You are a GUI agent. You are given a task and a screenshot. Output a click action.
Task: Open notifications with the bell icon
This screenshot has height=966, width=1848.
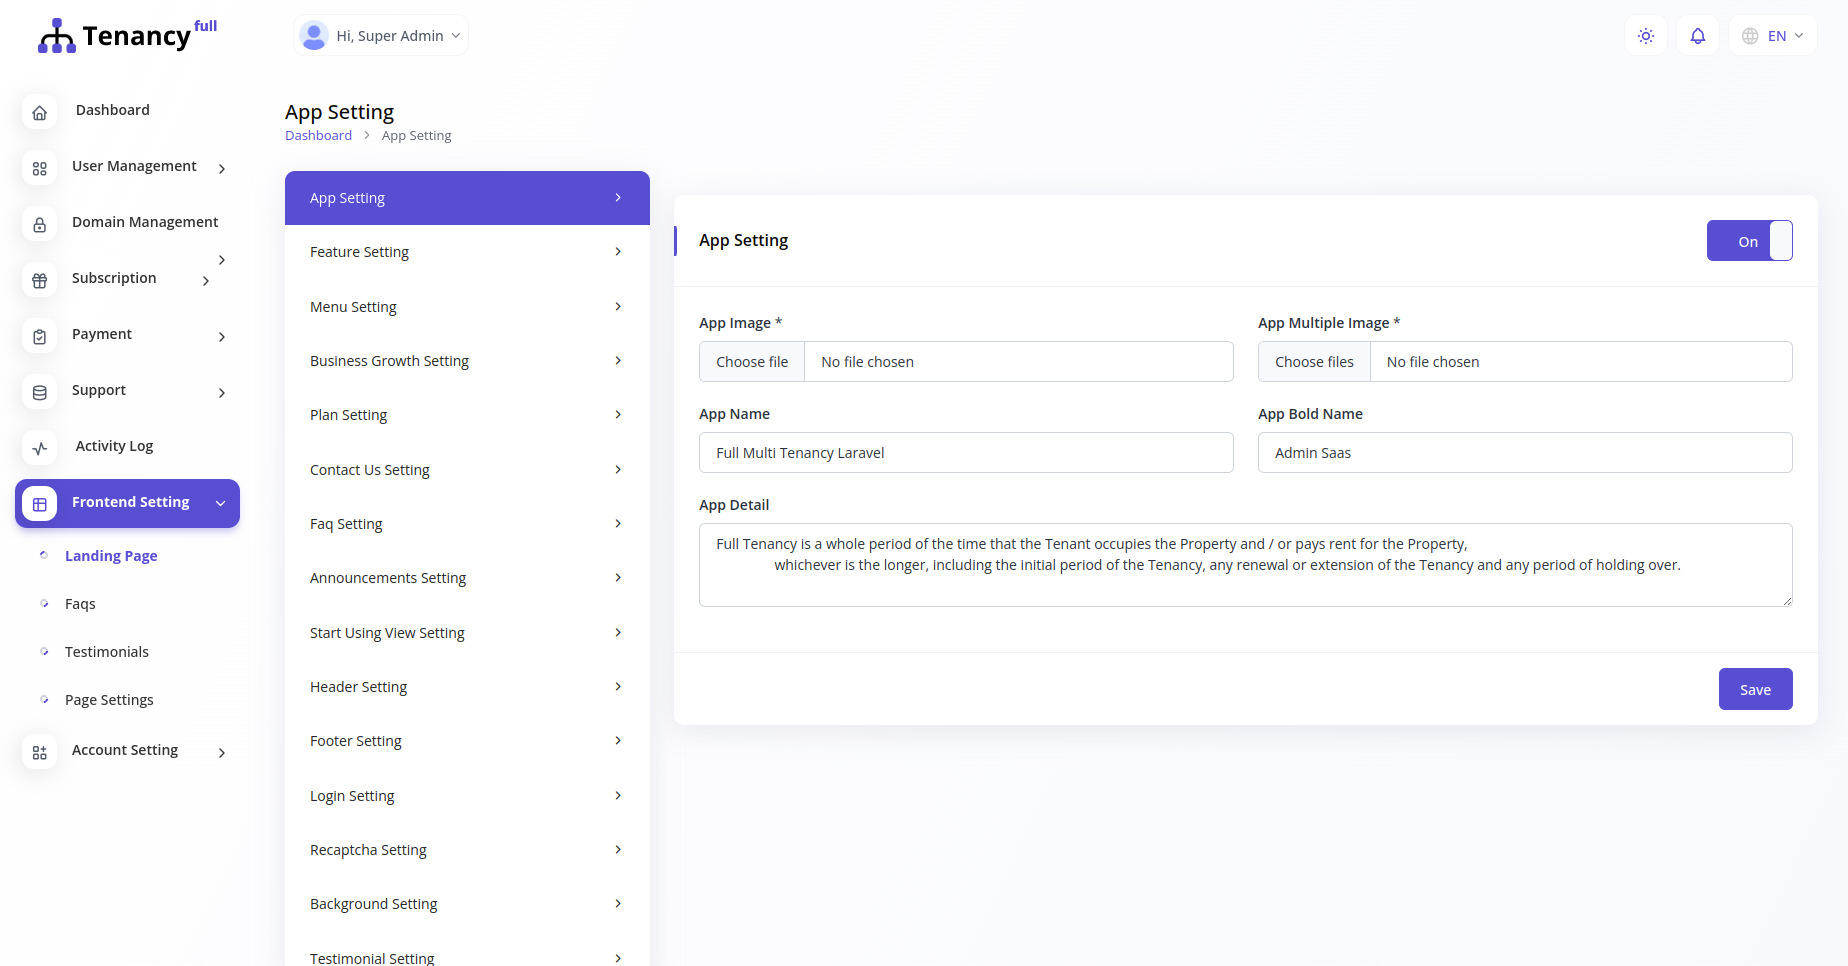1697,35
